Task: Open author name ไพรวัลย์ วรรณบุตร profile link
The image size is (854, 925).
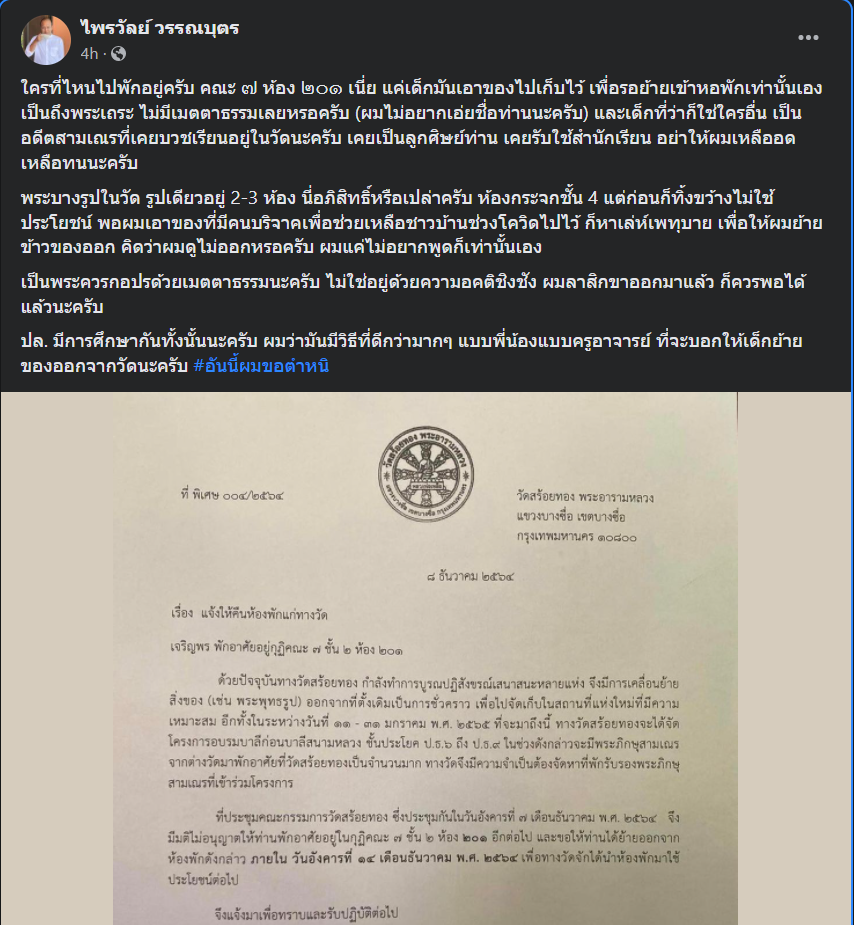Action: coord(160,28)
